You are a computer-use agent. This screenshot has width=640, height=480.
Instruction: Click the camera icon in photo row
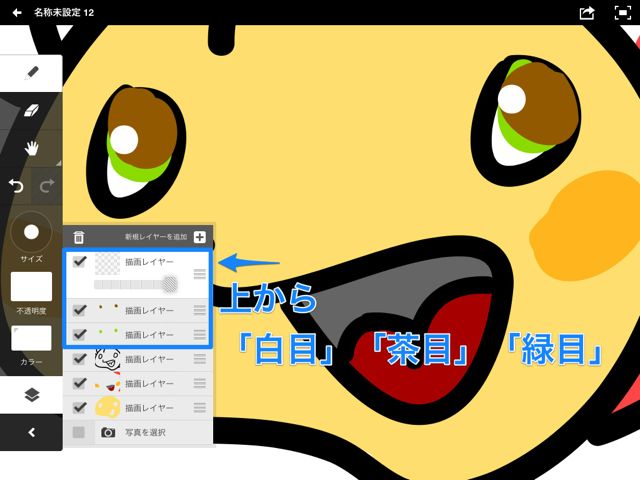pos(108,432)
